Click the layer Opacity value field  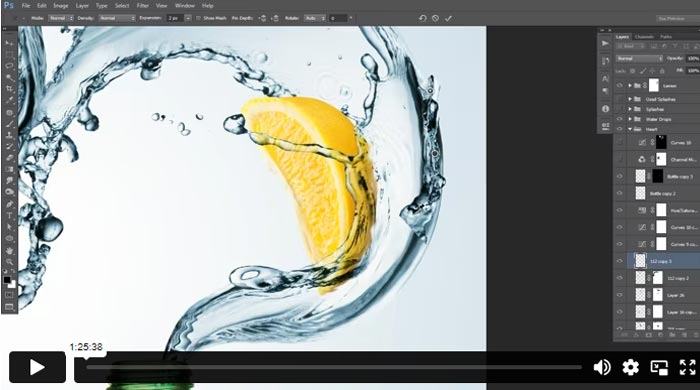click(693, 58)
